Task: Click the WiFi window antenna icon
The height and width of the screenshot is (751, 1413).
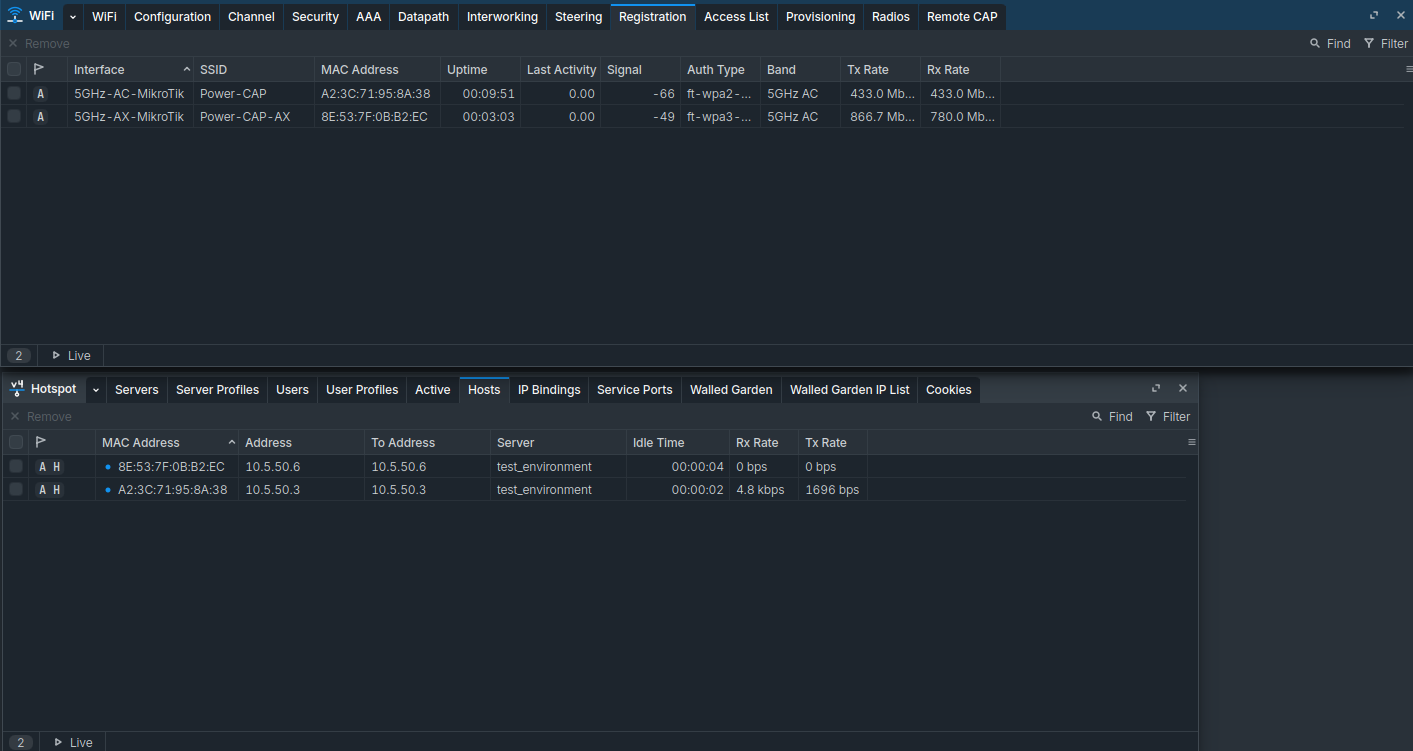Action: tap(15, 16)
